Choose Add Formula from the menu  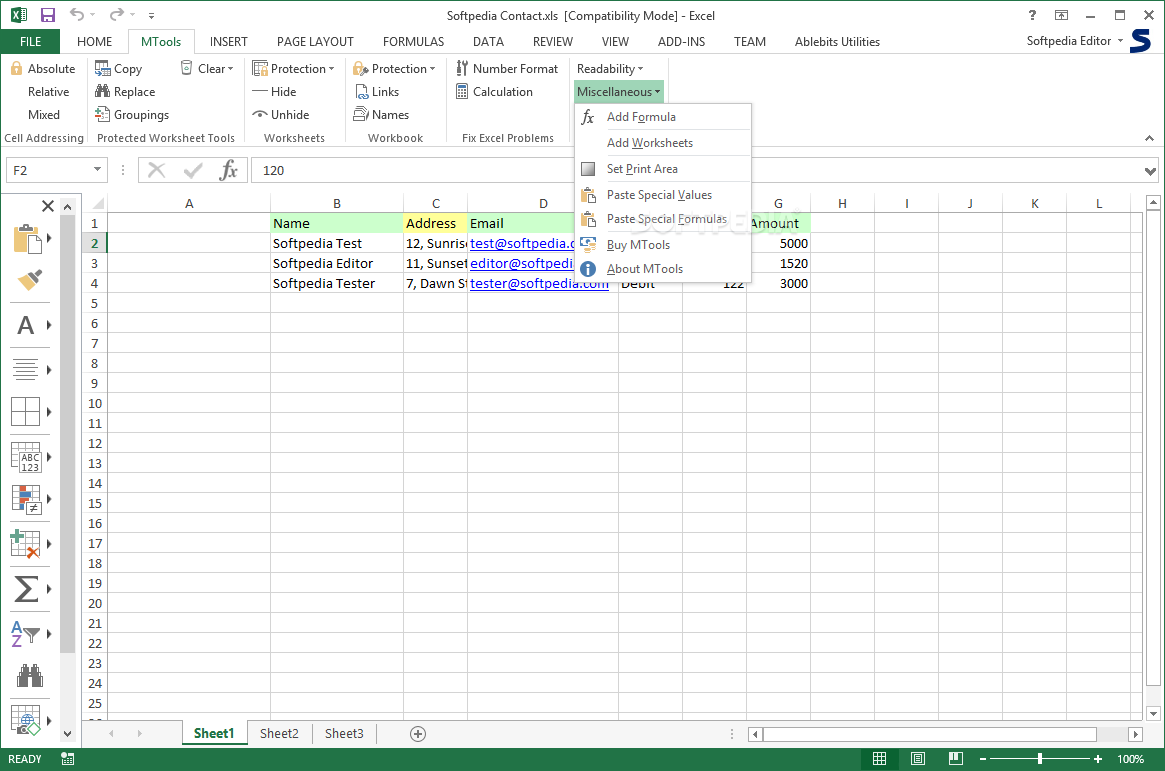pos(663,117)
